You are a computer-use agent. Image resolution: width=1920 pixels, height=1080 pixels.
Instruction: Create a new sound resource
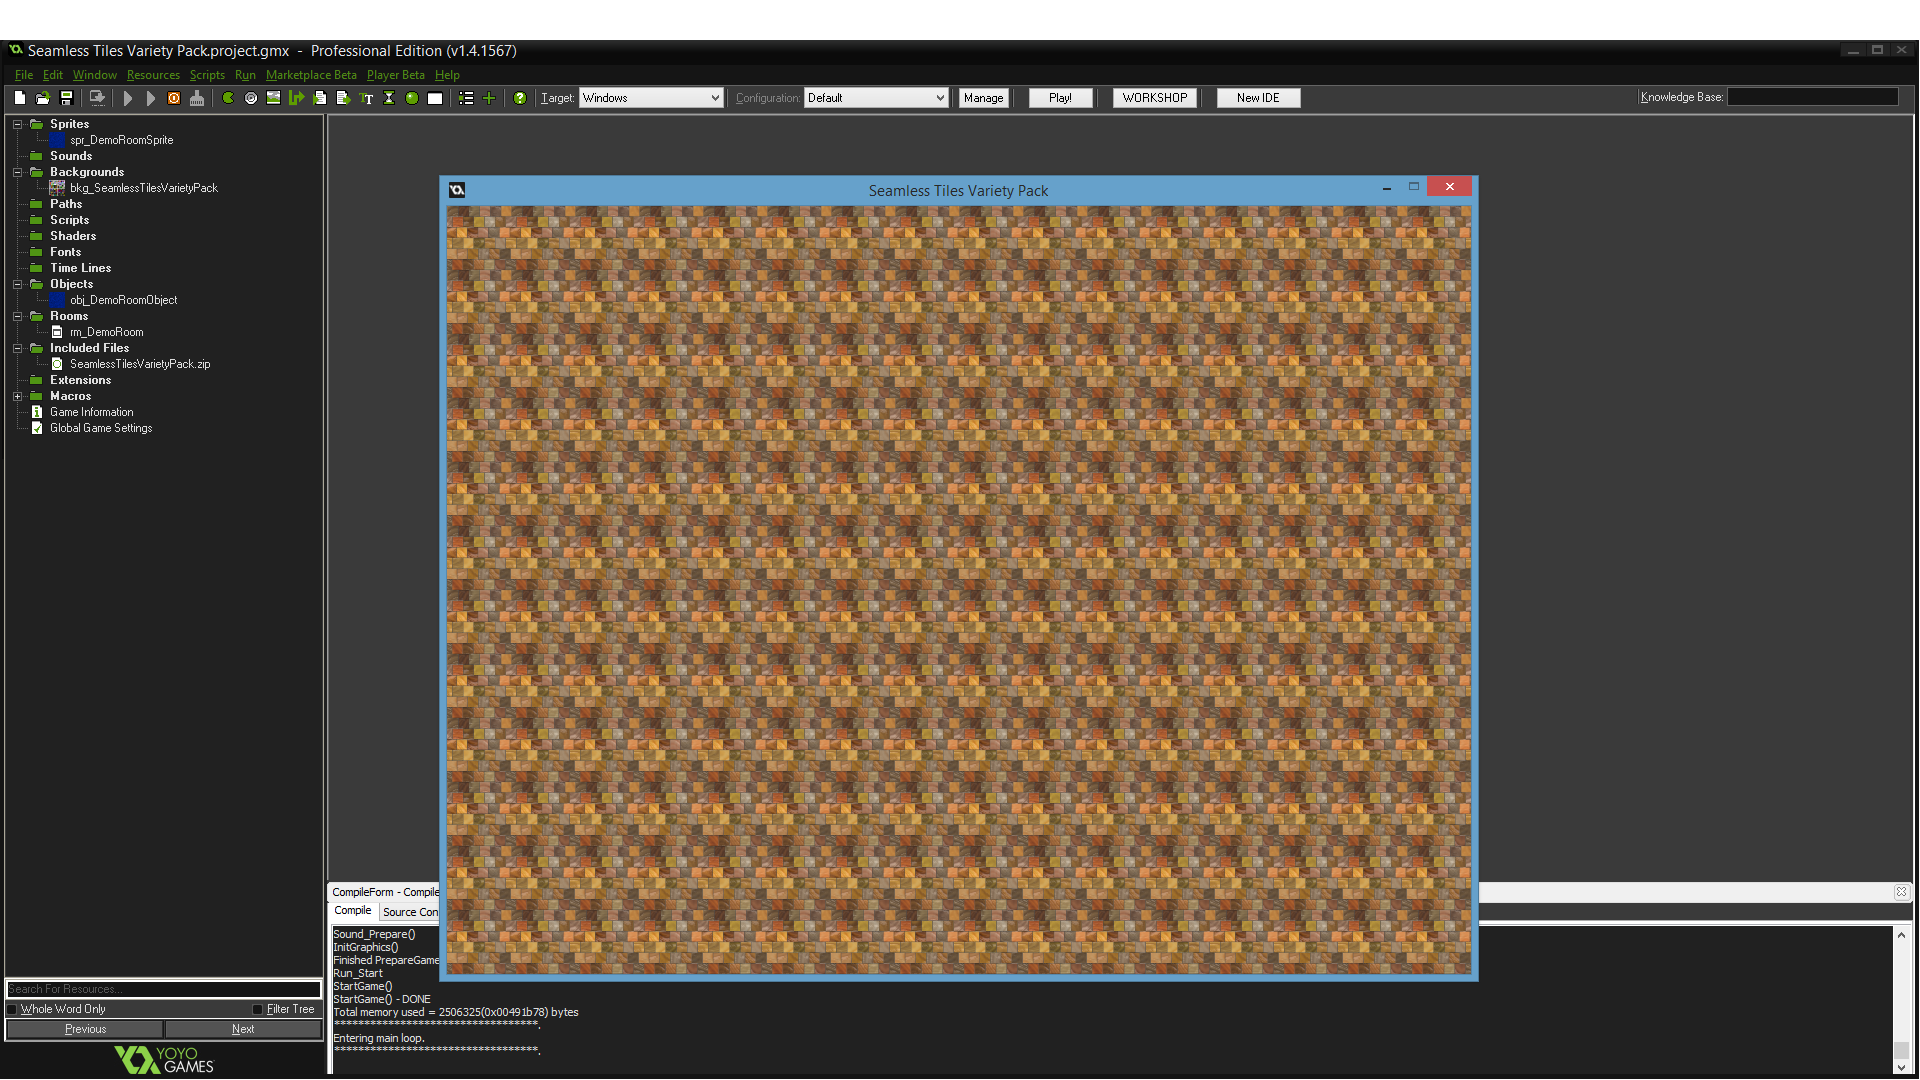click(x=251, y=98)
